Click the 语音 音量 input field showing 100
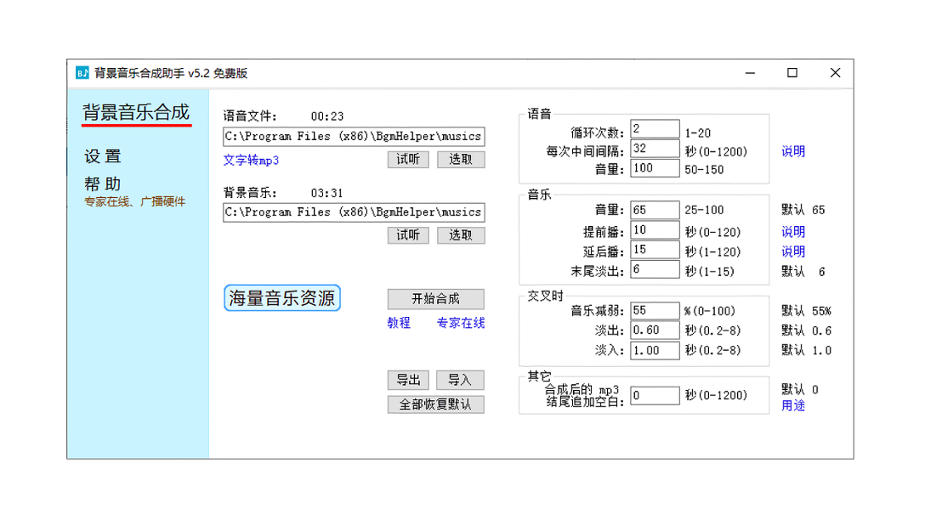The width and height of the screenshot is (925, 520). click(655, 168)
